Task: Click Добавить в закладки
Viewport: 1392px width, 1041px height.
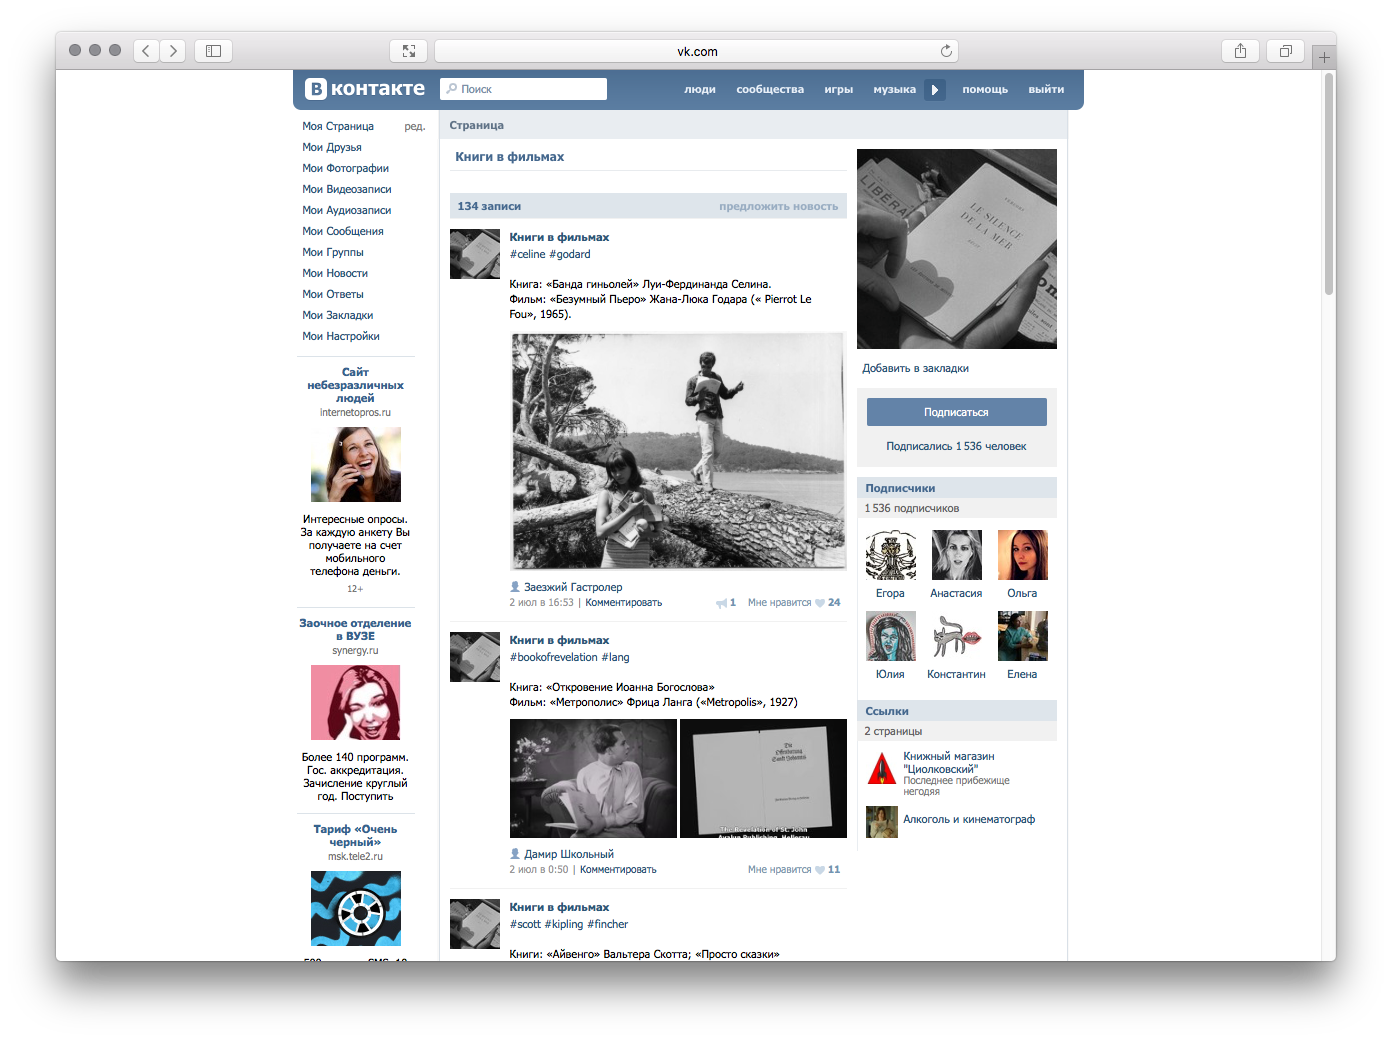Action: [915, 368]
